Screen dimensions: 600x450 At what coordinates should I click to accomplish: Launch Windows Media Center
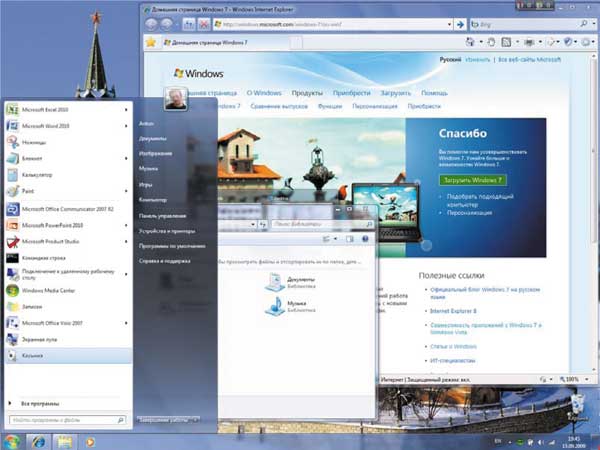(67, 290)
